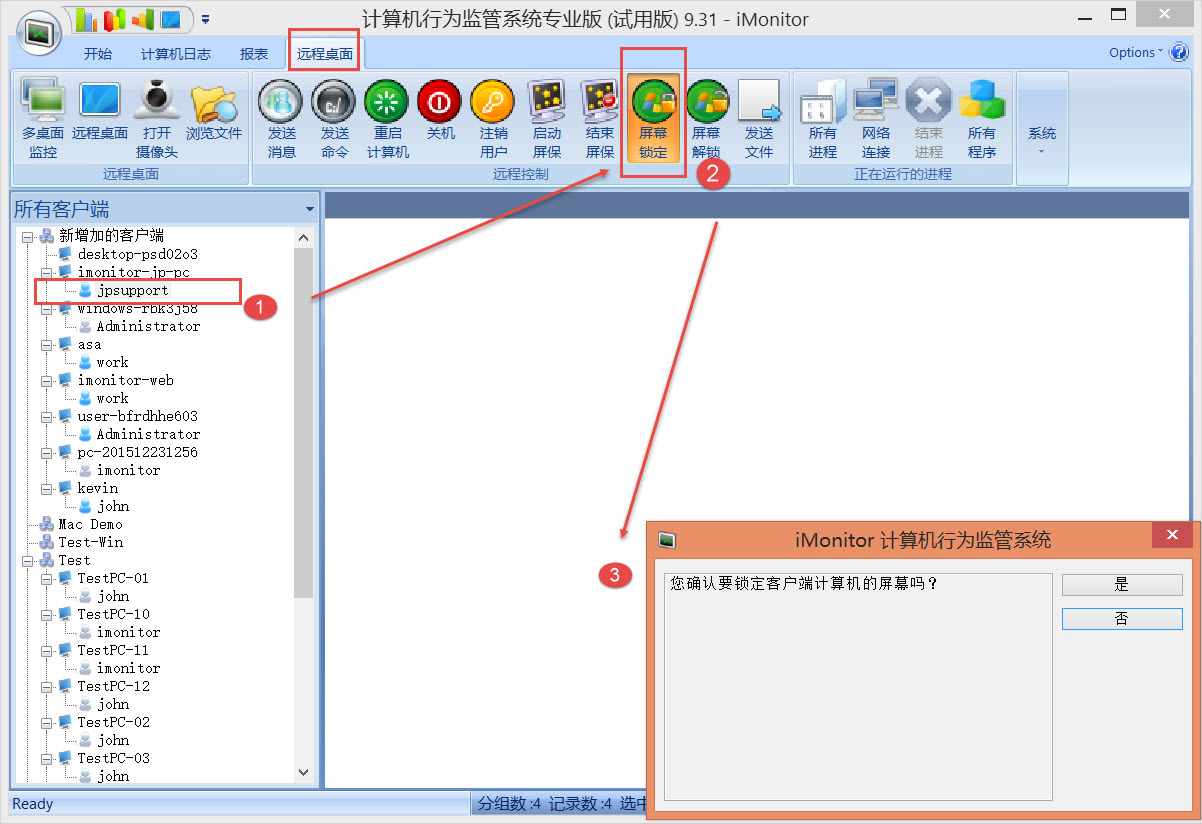Click 注销用户 log off user icon
Screen dimensions: 1202x824
[493, 121]
